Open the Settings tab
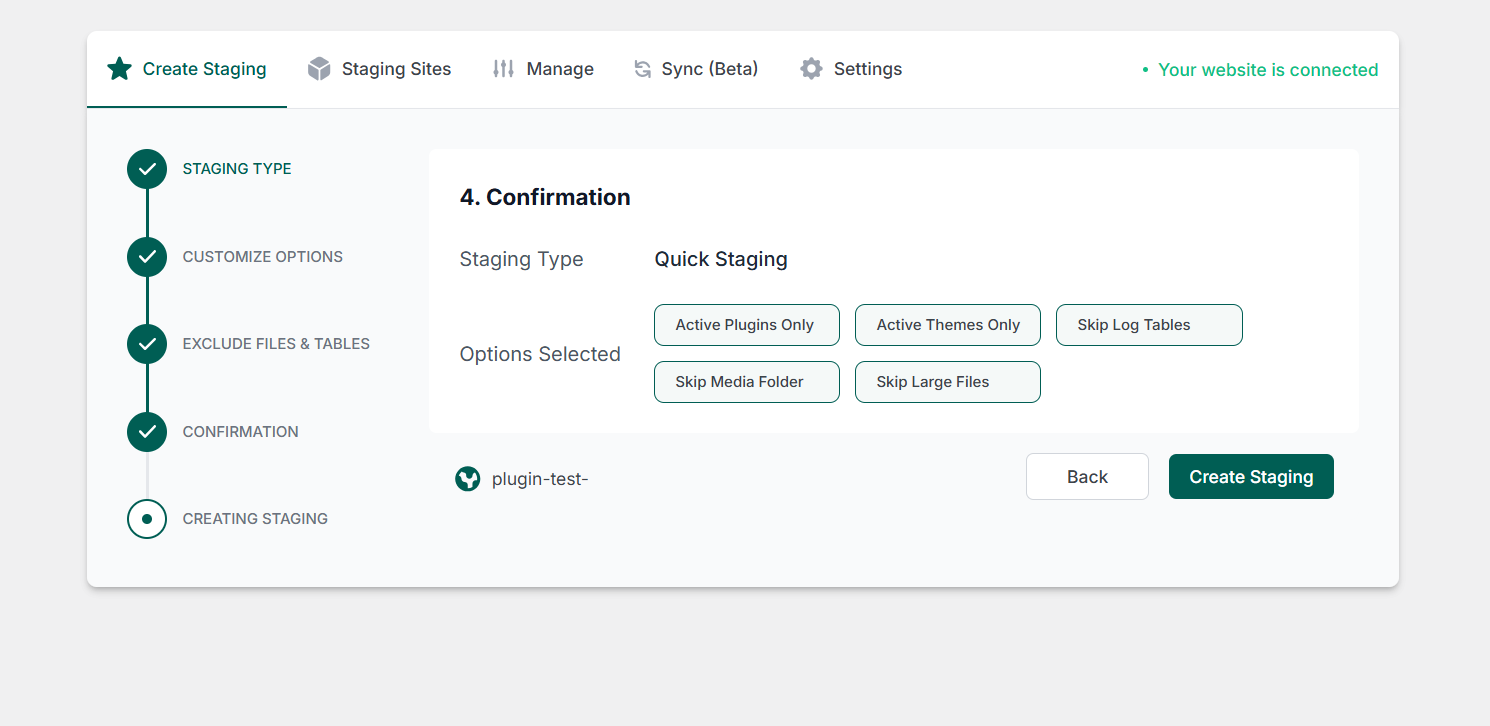The height and width of the screenshot is (726, 1490). [851, 69]
